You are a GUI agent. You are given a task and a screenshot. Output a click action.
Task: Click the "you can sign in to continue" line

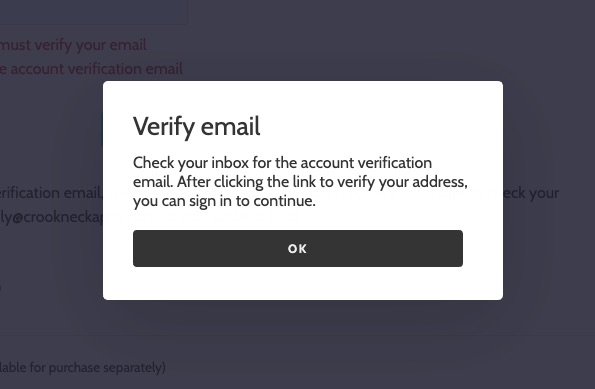(x=224, y=201)
